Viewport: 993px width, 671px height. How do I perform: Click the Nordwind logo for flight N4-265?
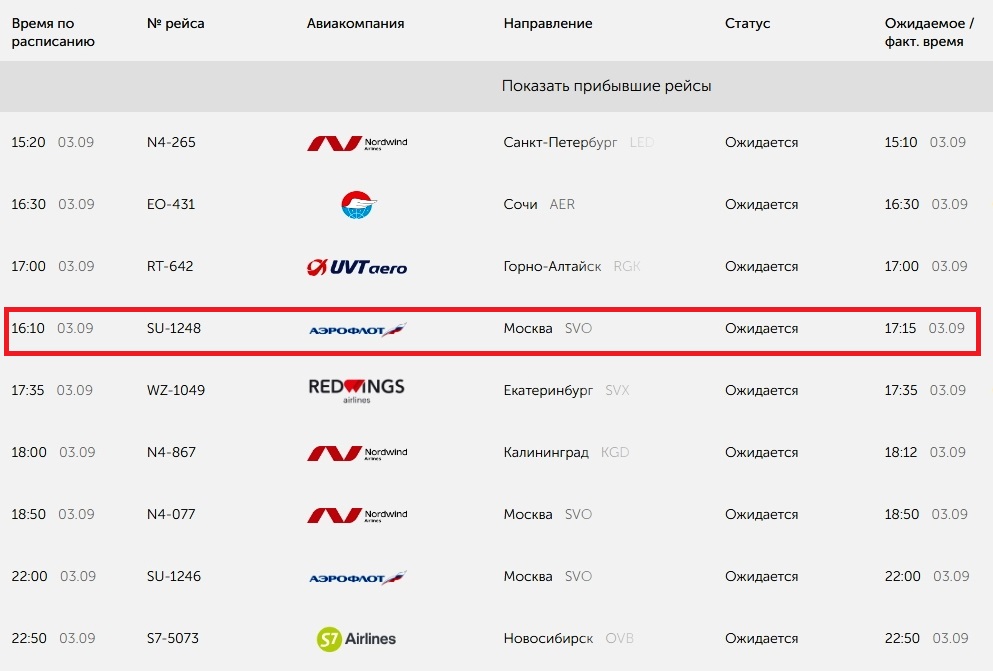[357, 143]
